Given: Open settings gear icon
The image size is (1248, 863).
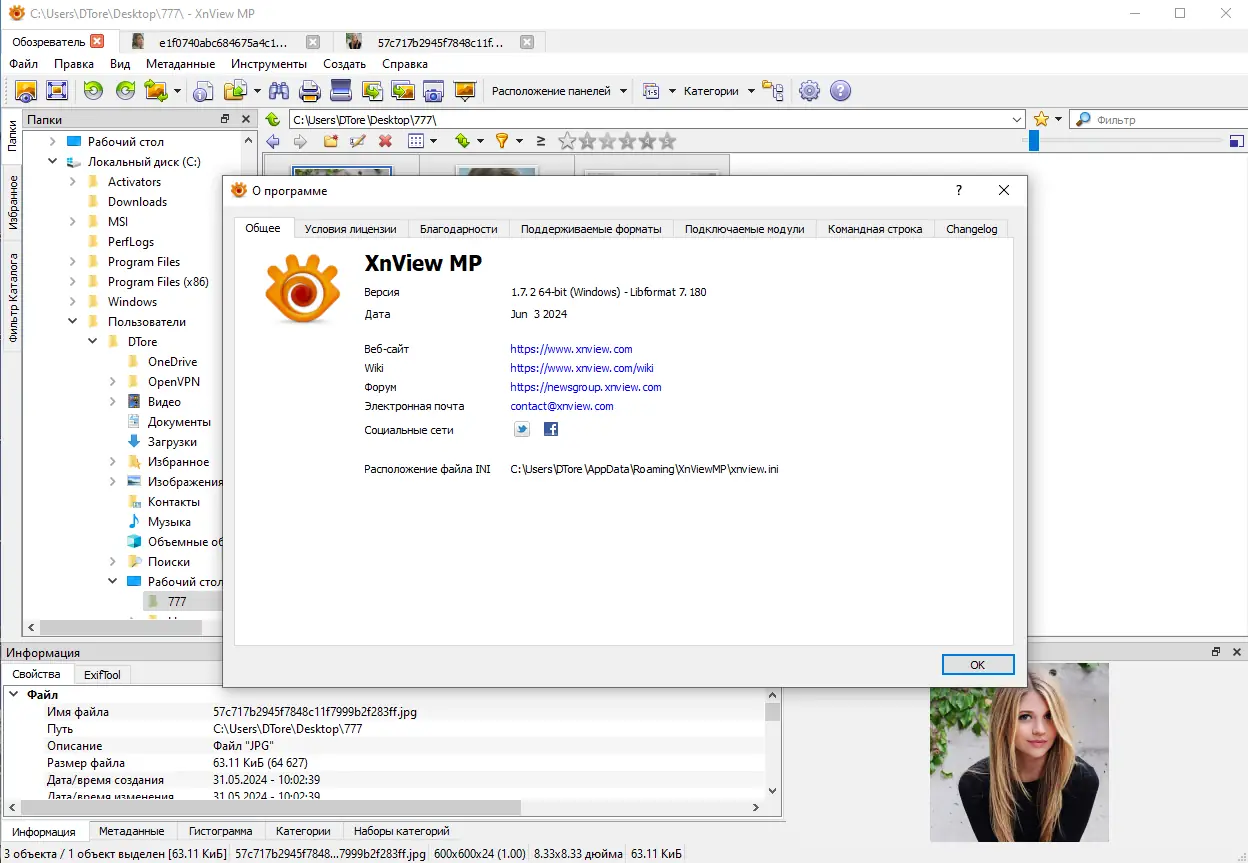Looking at the screenshot, I should pyautogui.click(x=809, y=91).
